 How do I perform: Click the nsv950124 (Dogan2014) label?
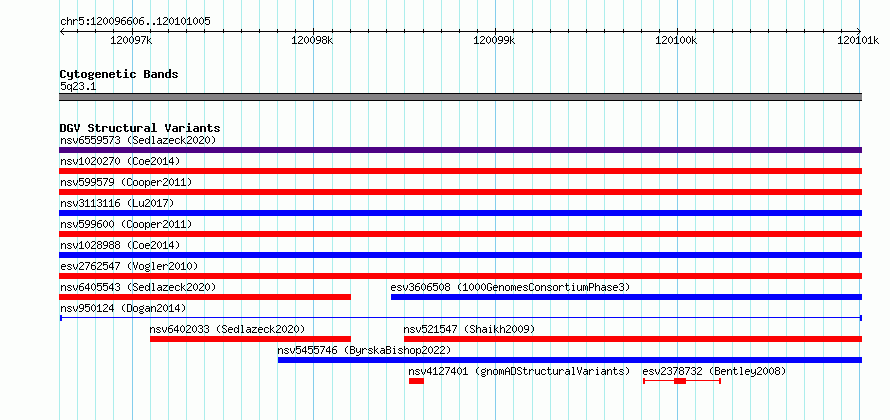point(123,308)
